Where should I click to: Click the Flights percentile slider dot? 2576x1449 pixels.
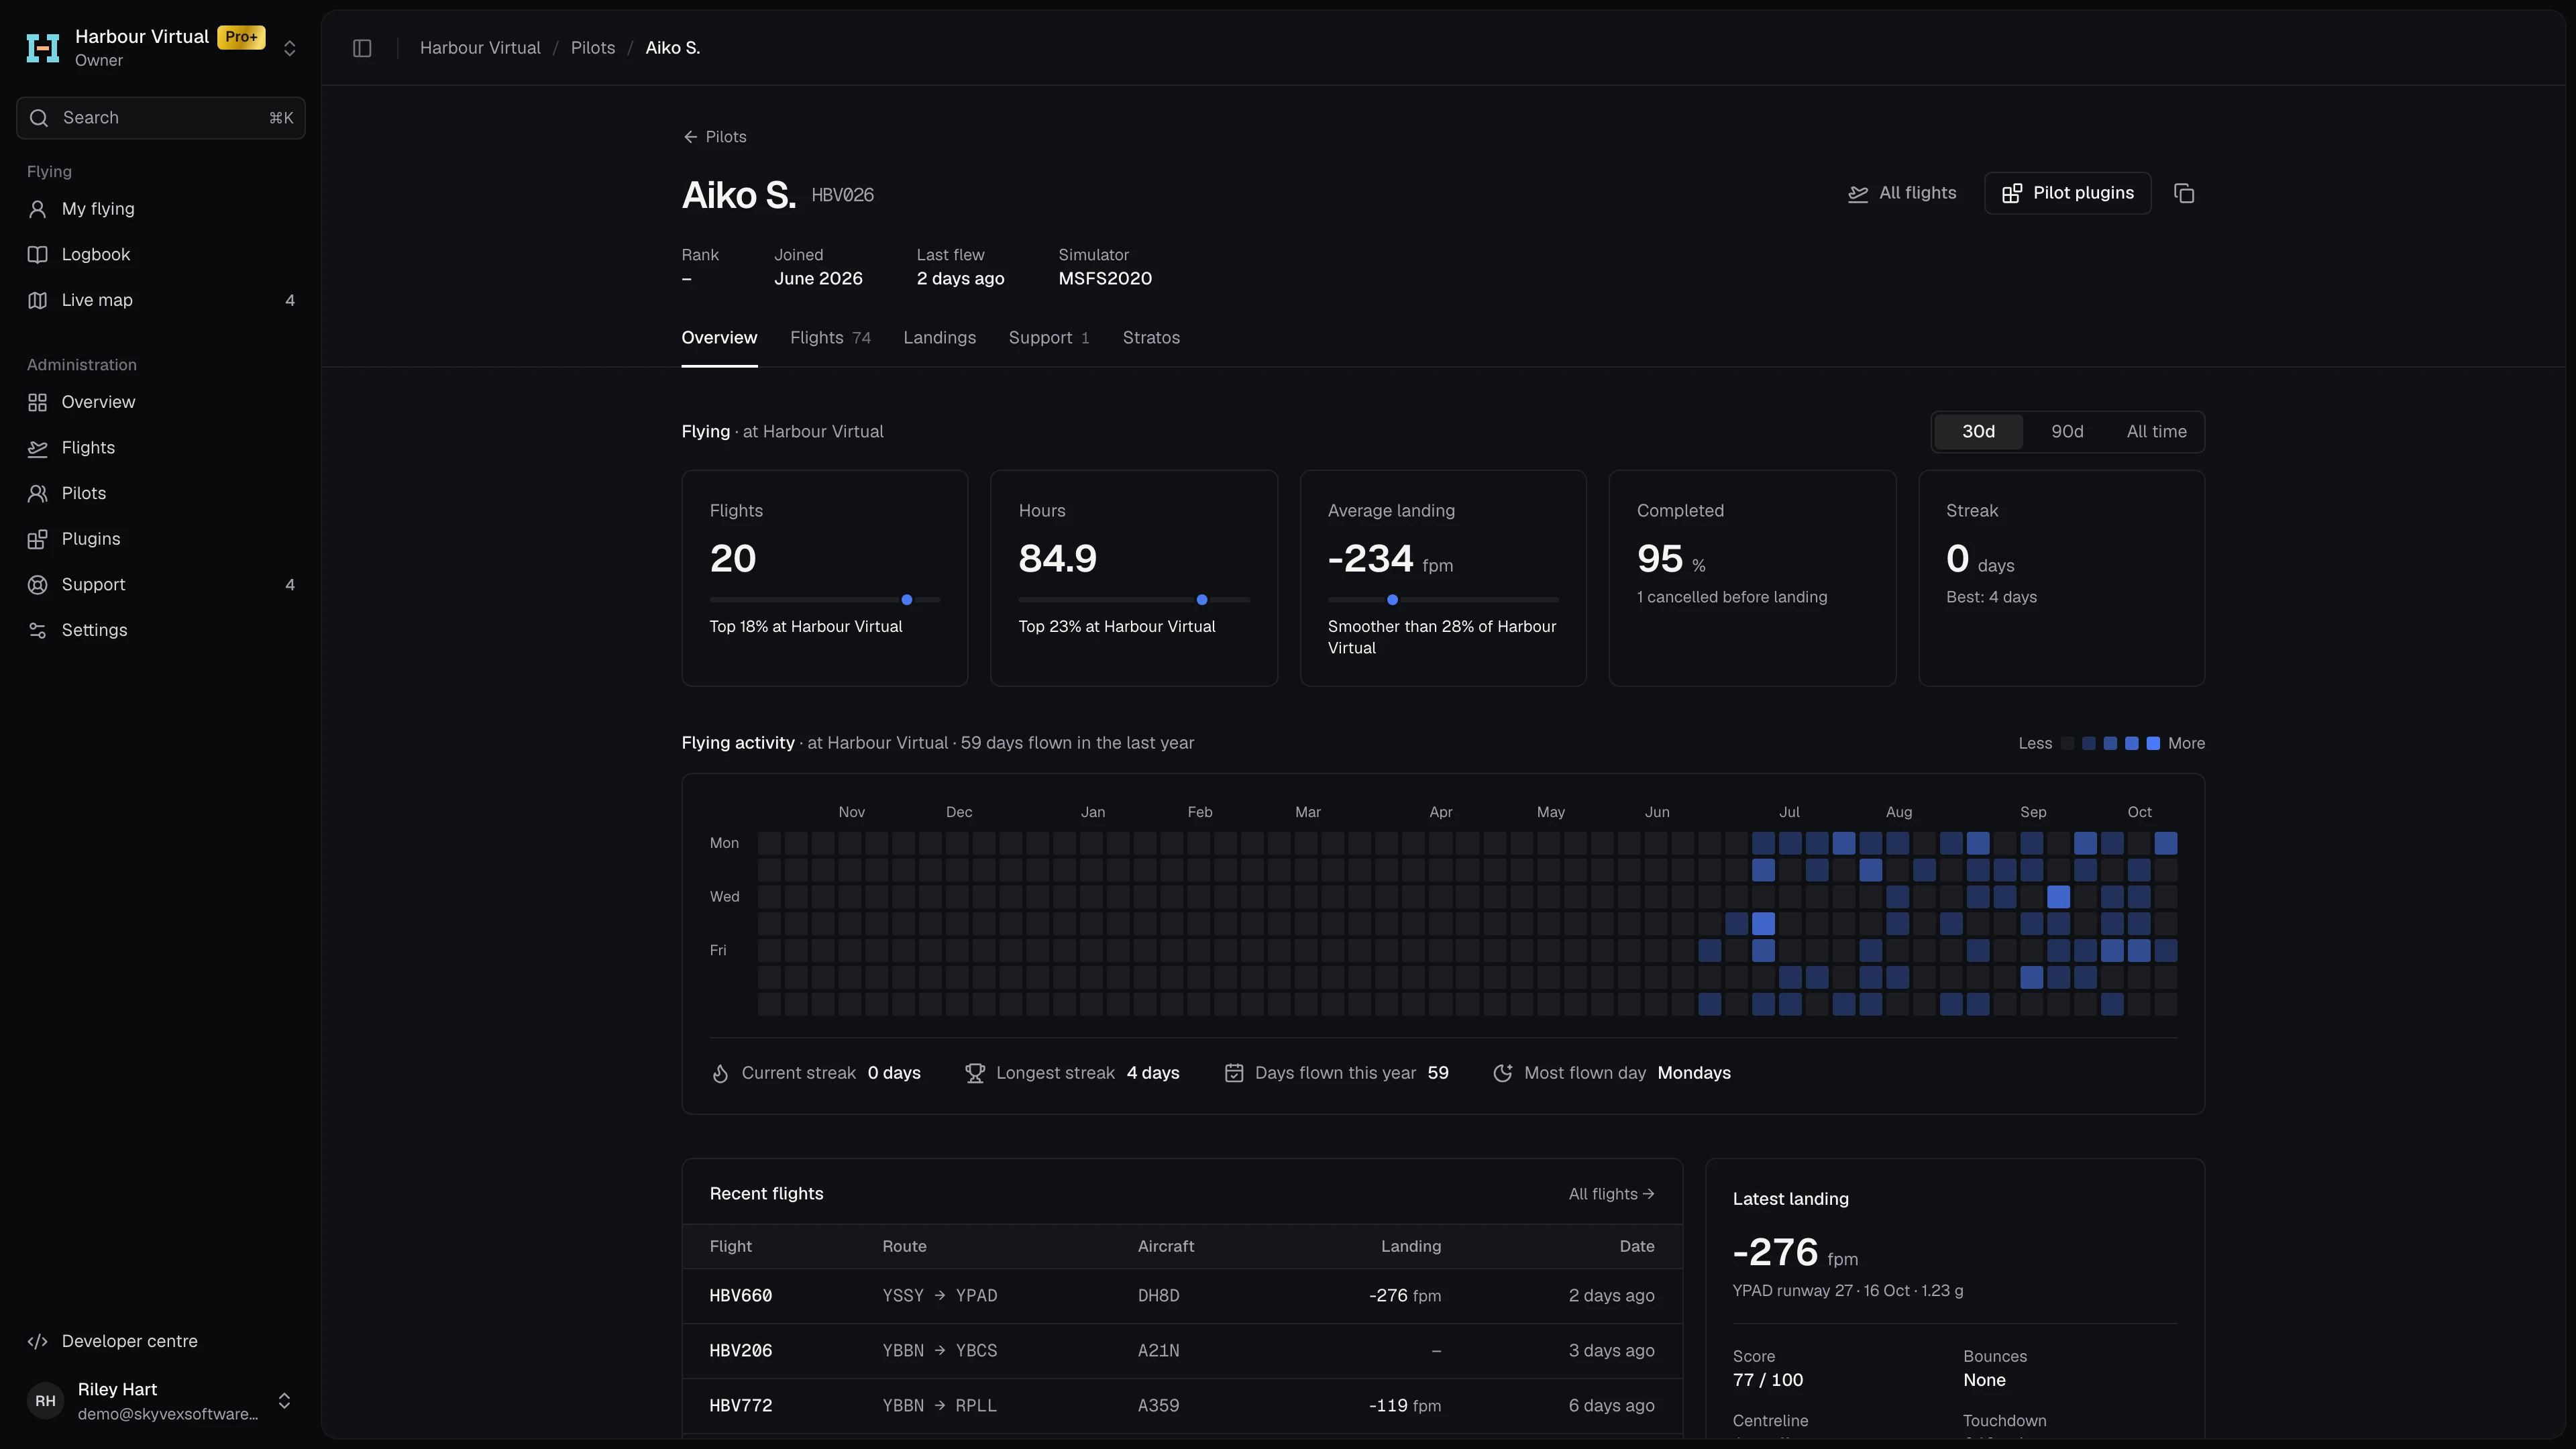point(907,600)
